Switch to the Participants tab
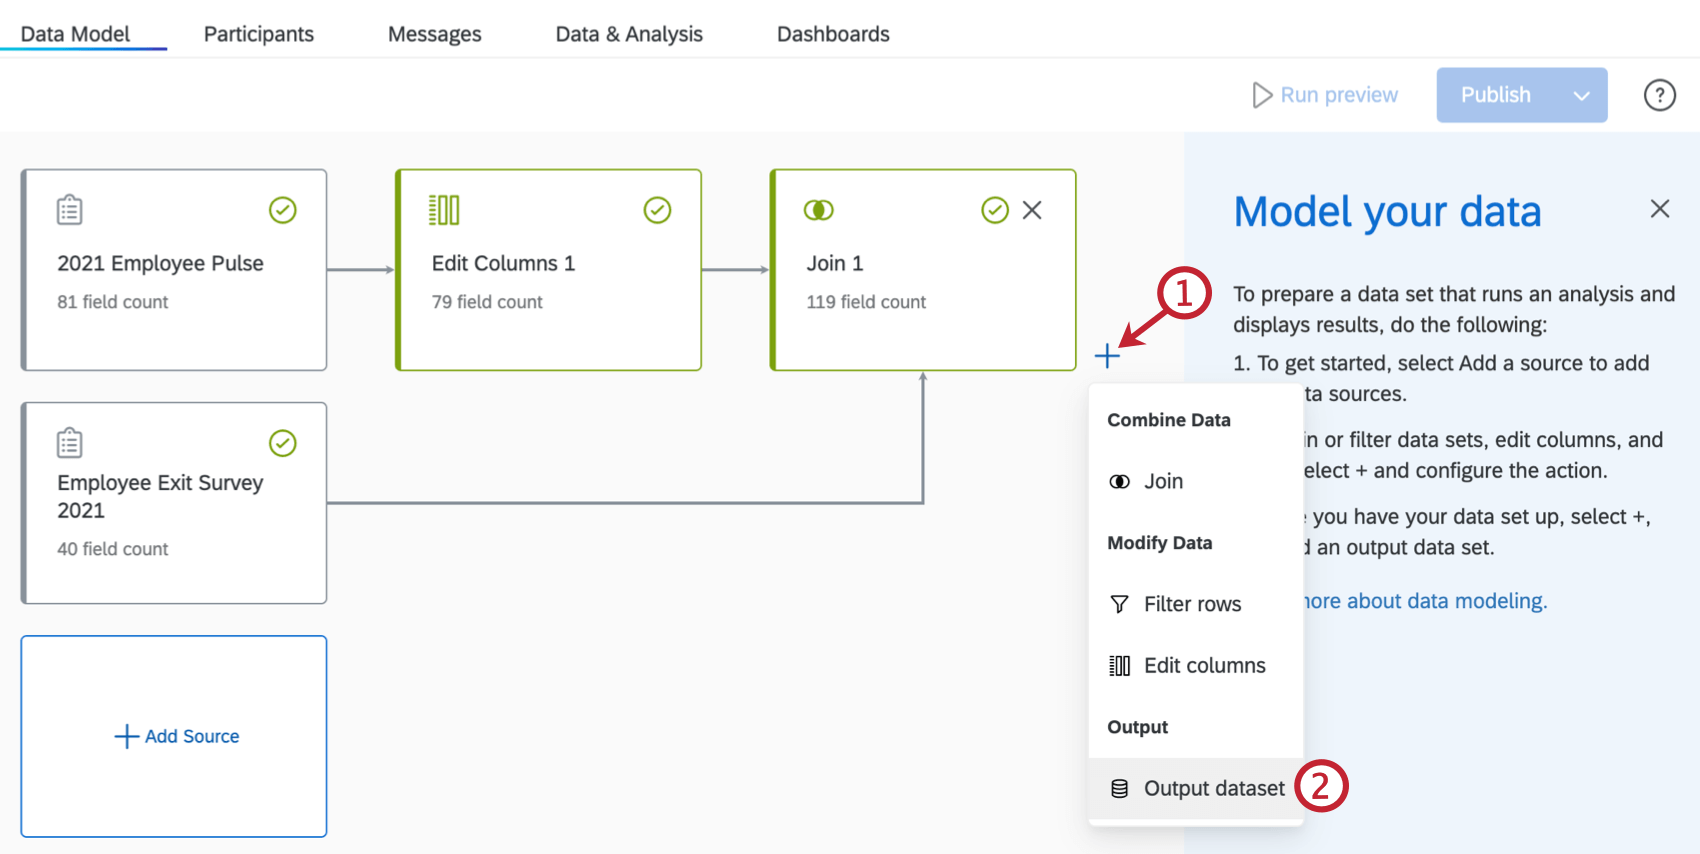1700x854 pixels. [x=259, y=34]
